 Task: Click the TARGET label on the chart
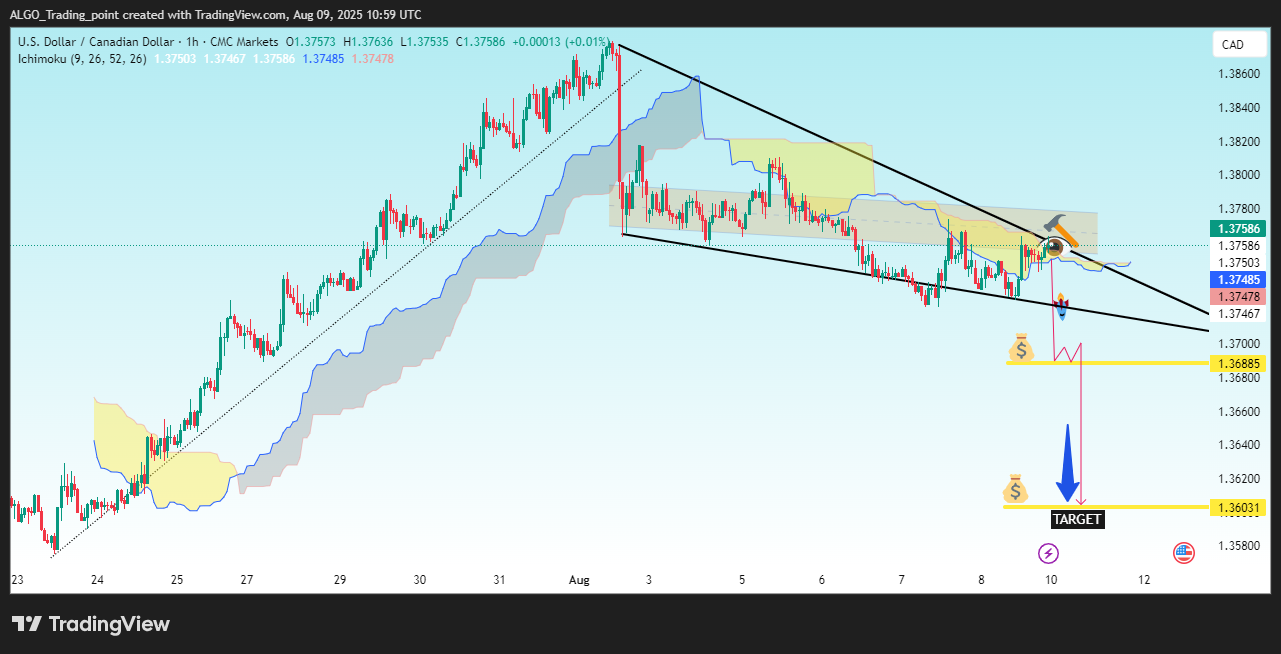[x=1077, y=519]
